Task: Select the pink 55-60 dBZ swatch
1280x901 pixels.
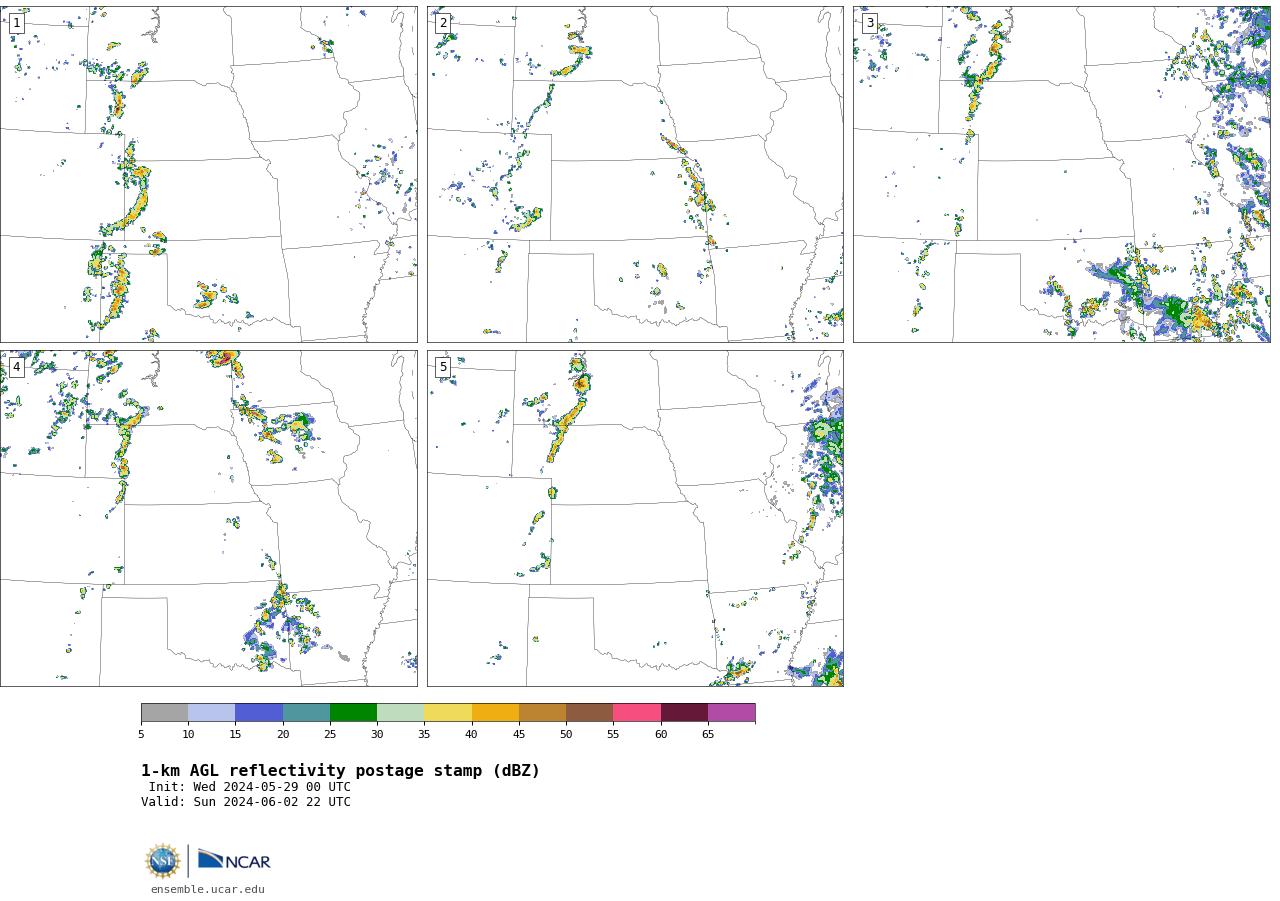Action: 637,712
